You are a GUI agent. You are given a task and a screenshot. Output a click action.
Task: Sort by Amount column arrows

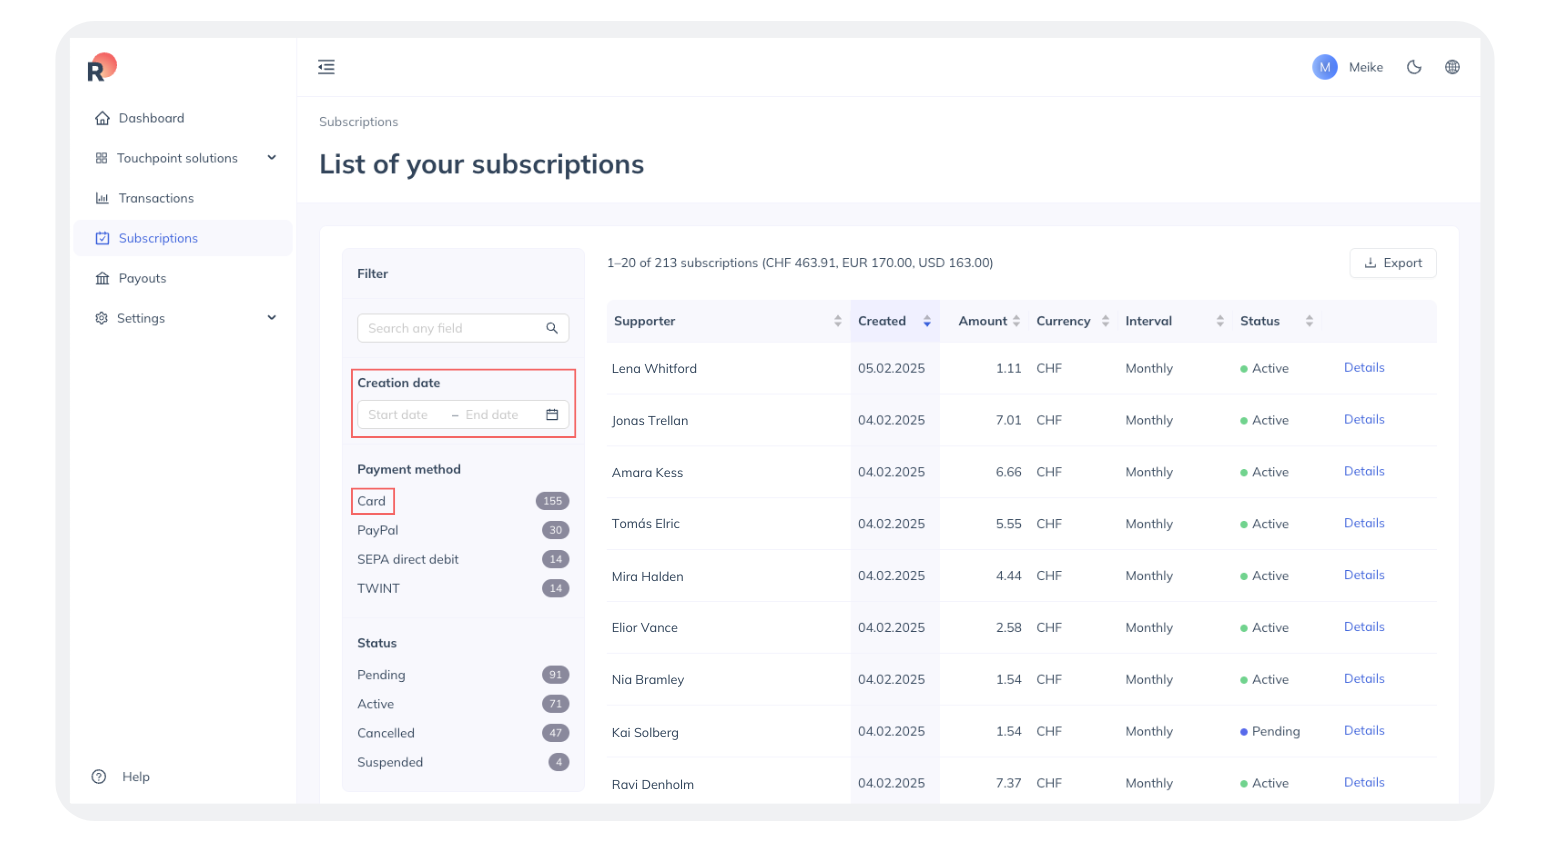pos(1016,321)
